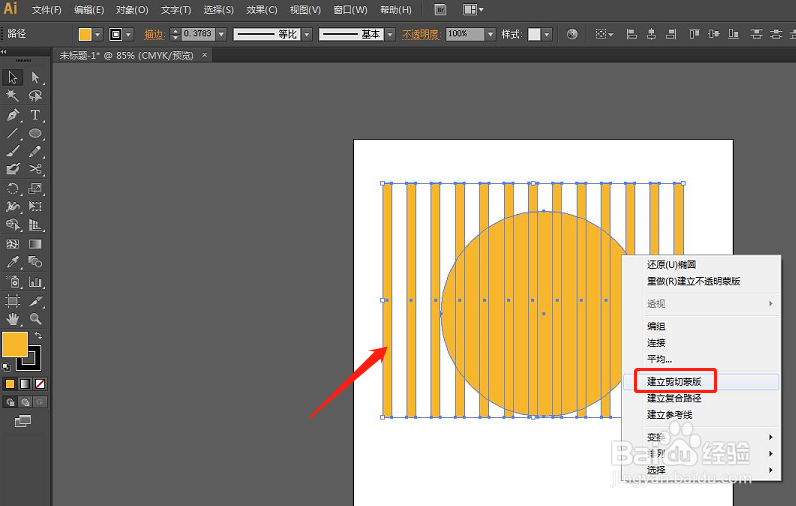The width and height of the screenshot is (796, 506).
Task: Reset to default fill and stroke
Action: click(x=6, y=366)
